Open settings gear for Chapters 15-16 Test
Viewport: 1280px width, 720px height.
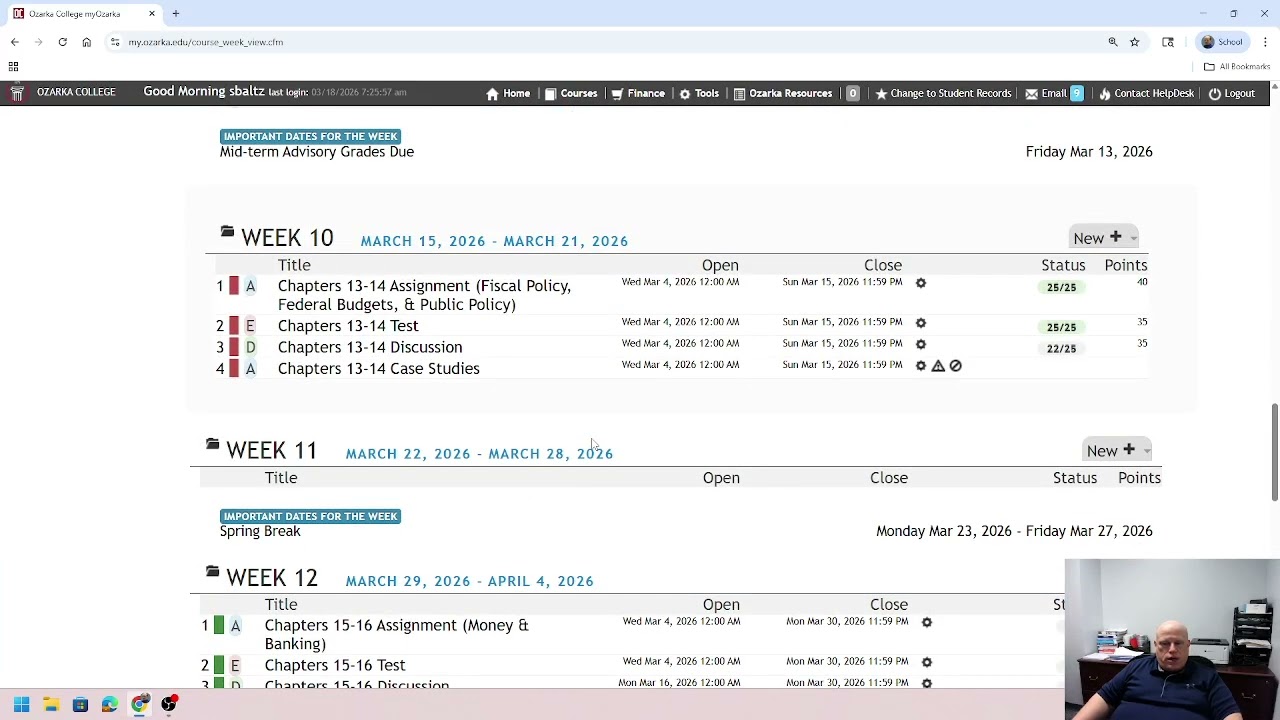click(927, 662)
